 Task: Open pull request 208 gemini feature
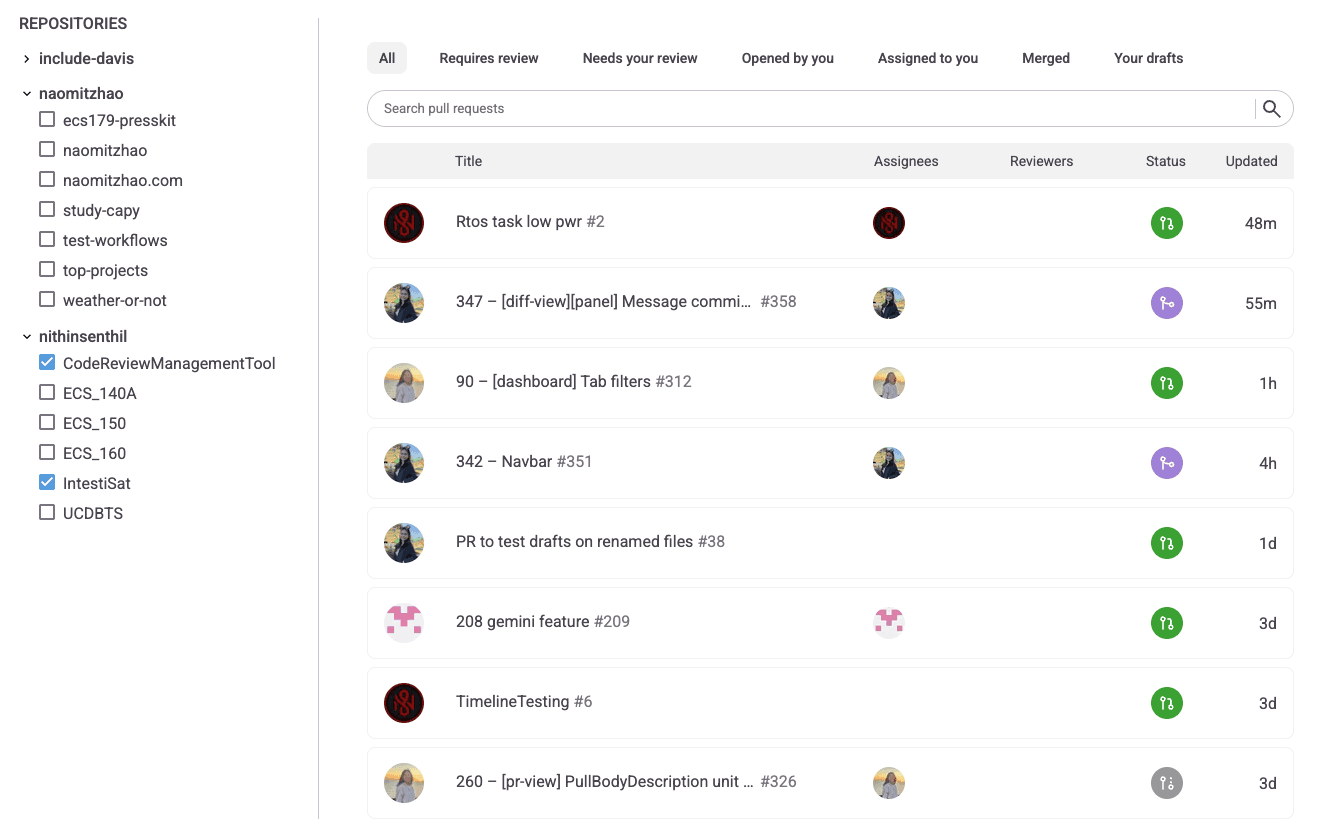tap(543, 622)
